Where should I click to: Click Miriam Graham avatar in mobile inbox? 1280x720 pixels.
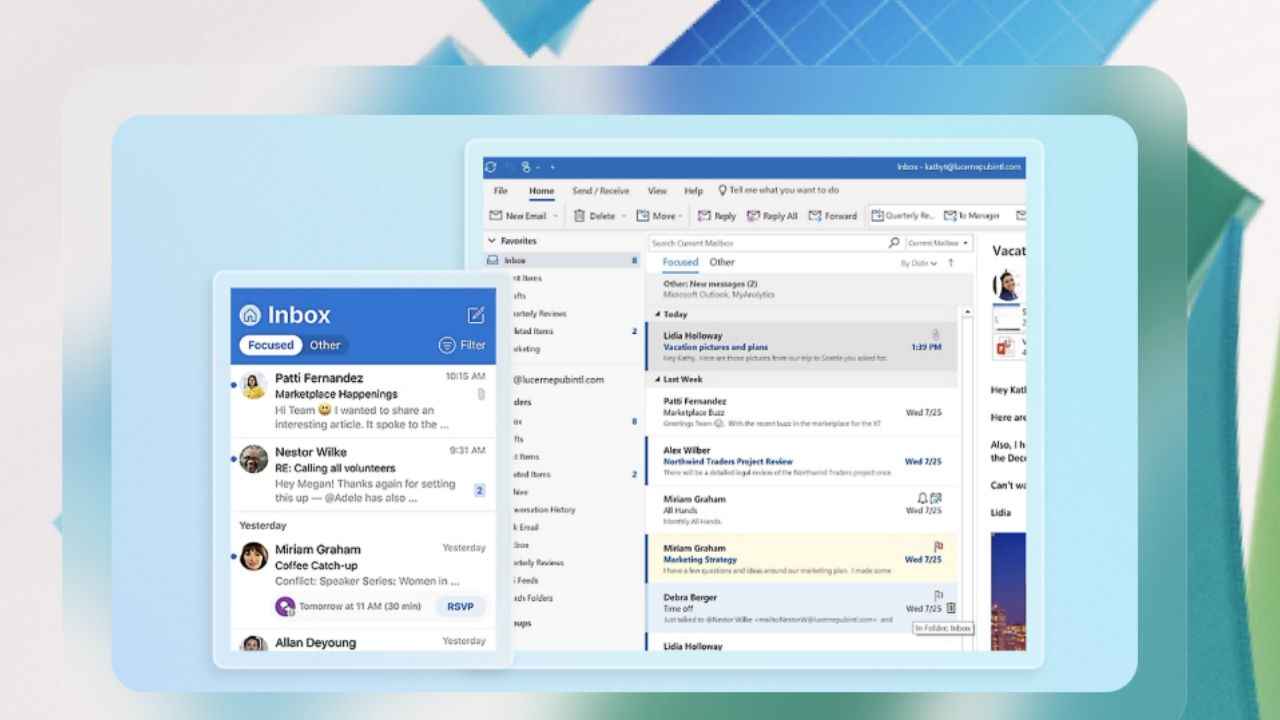coord(254,556)
